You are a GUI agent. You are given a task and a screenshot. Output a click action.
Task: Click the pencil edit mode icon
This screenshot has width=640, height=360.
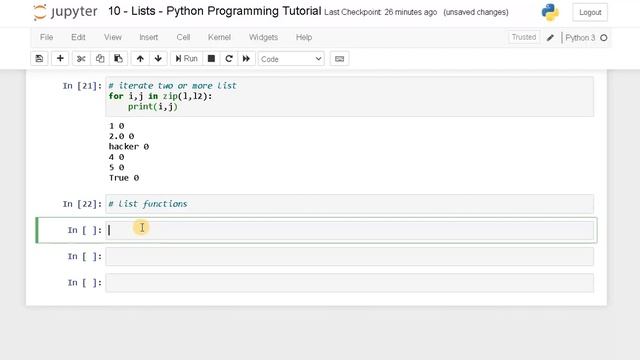(550, 38)
